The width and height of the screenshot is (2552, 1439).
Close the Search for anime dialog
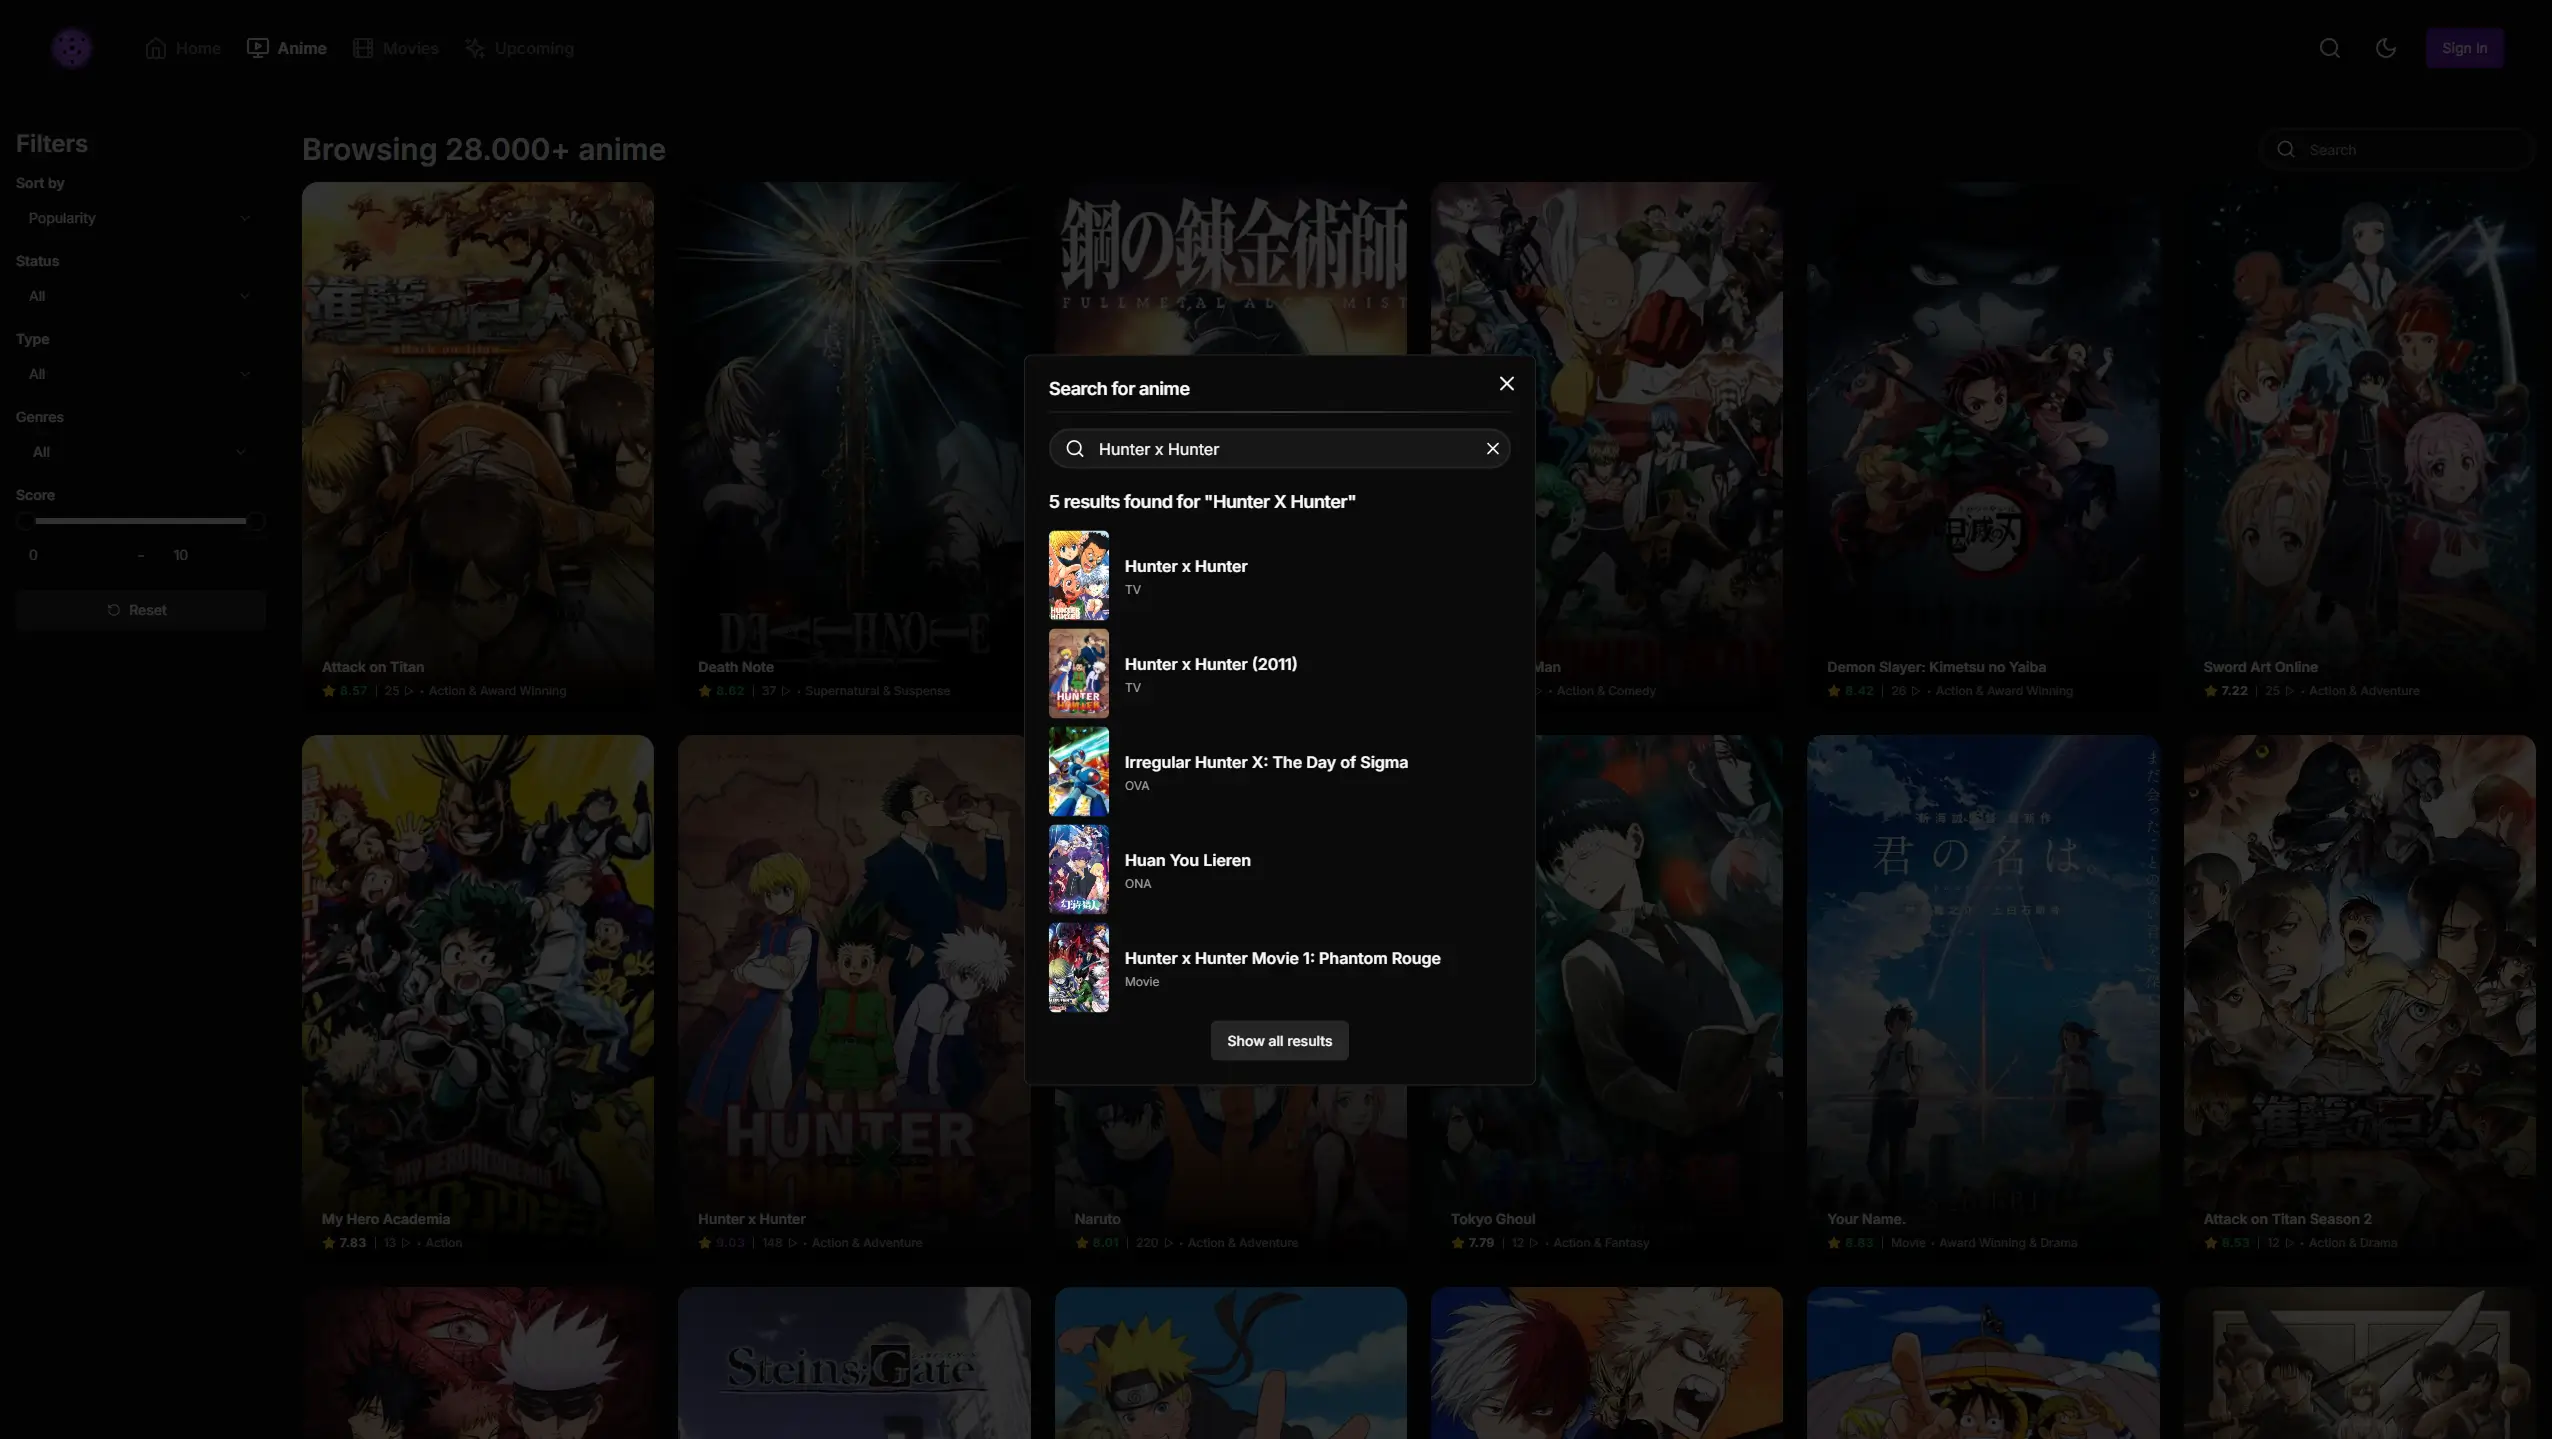pos(1506,384)
